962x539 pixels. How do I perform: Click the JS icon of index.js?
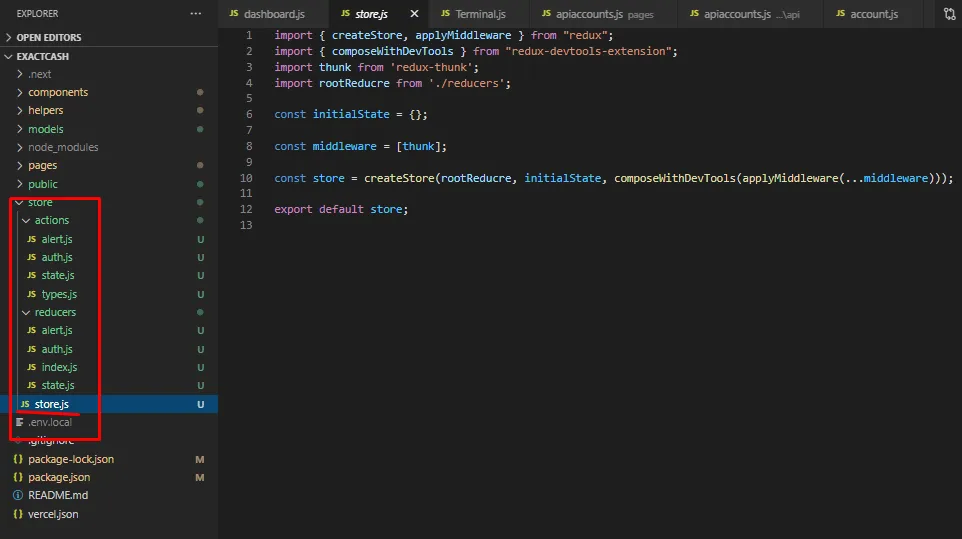coord(31,367)
